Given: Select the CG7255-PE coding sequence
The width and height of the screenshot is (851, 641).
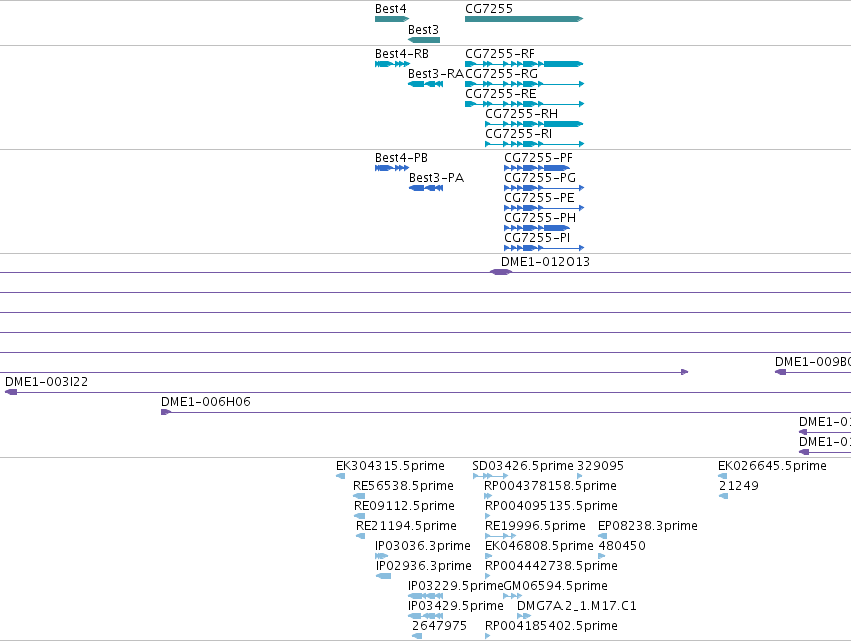Looking at the screenshot, I should [544, 208].
